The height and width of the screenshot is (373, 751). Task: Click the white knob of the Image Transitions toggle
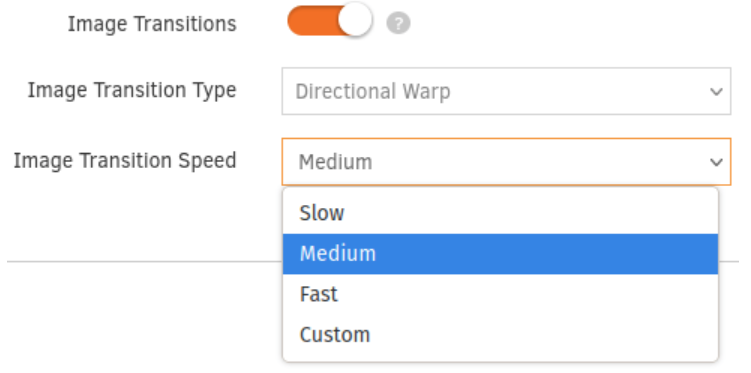(x=355, y=20)
